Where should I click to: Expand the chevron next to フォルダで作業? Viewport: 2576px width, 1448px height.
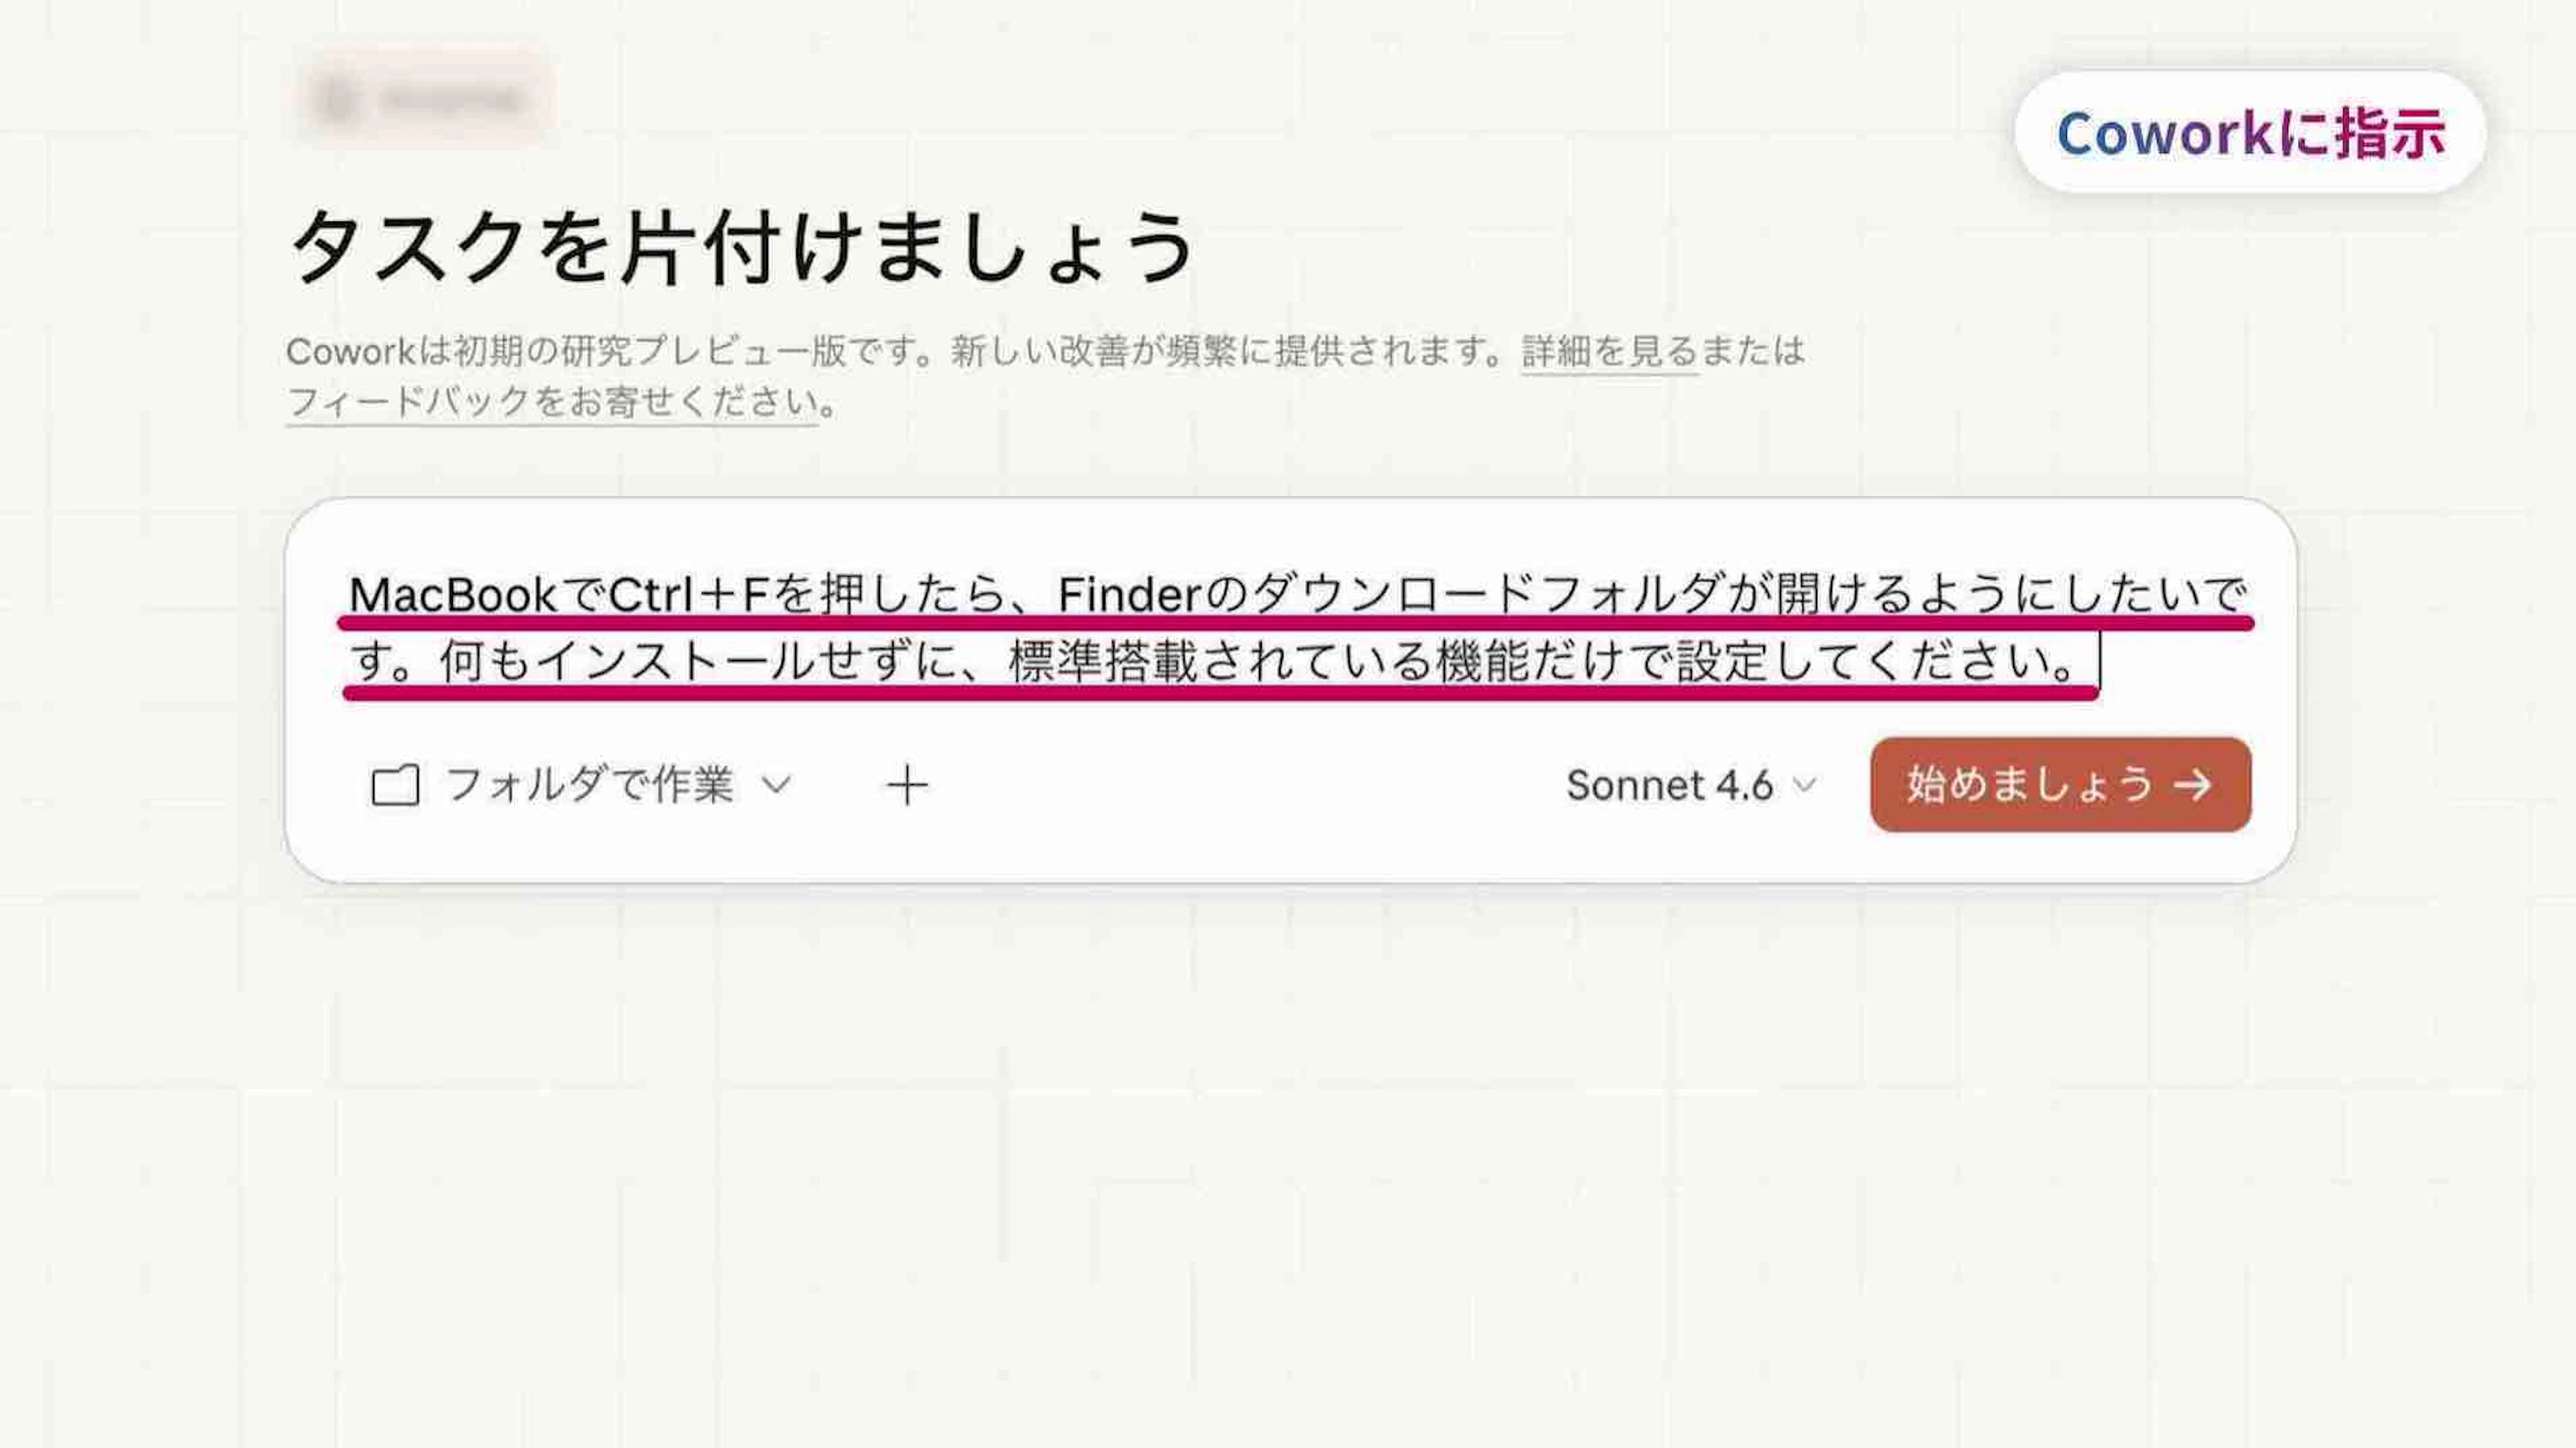pyautogui.click(x=777, y=785)
